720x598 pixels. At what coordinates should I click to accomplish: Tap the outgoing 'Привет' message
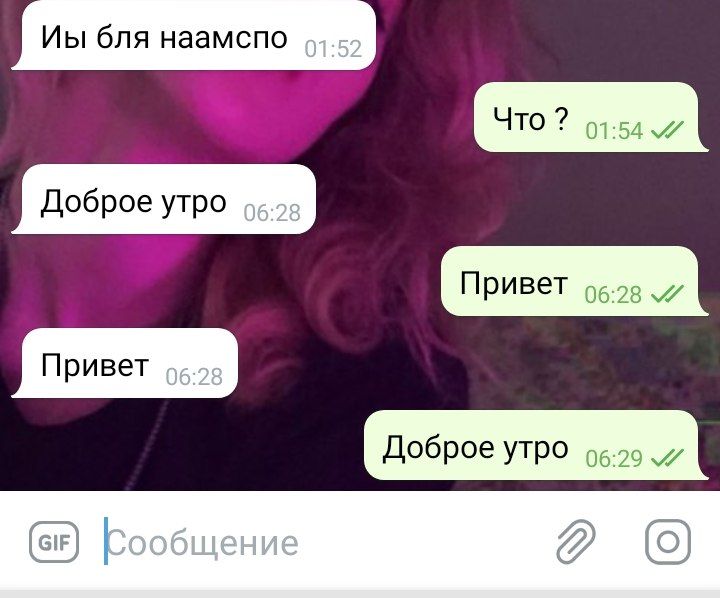pos(574,281)
